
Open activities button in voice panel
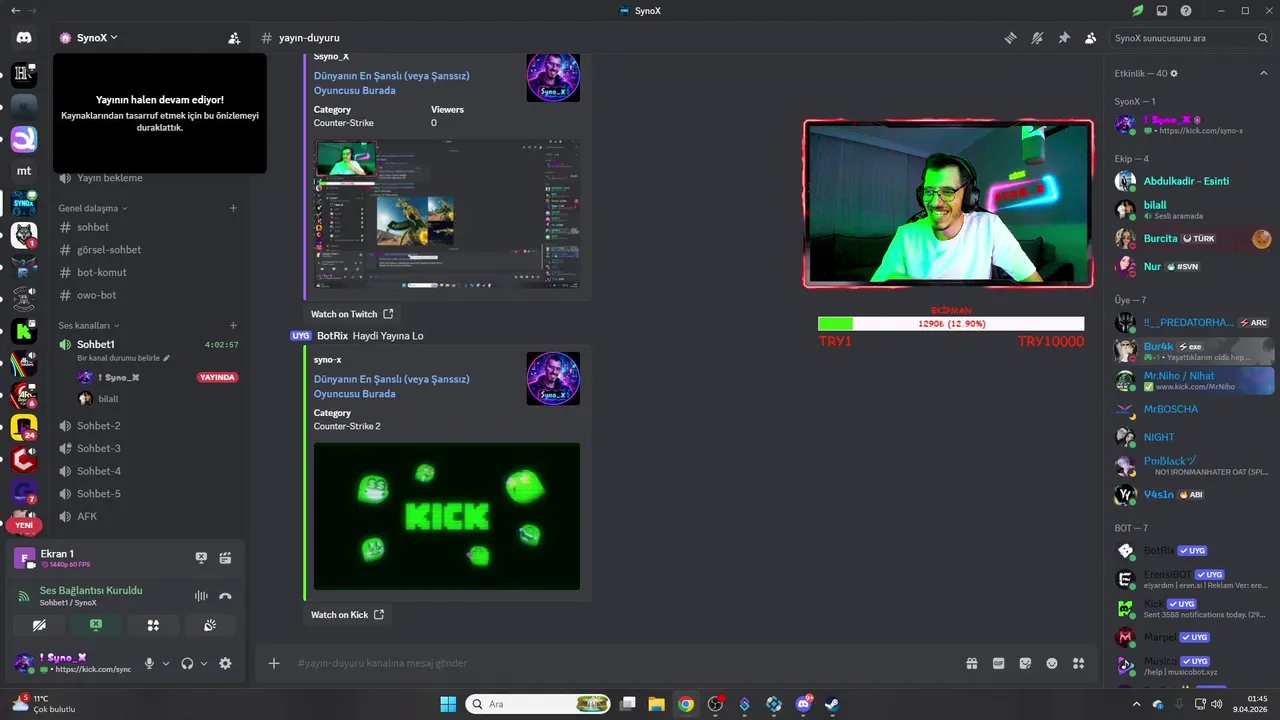(x=153, y=625)
